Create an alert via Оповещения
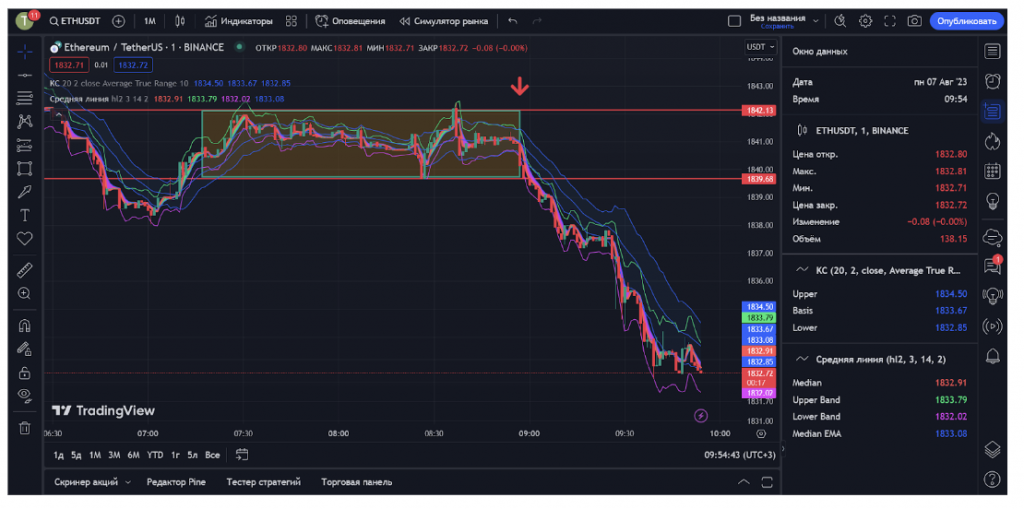 (x=350, y=21)
